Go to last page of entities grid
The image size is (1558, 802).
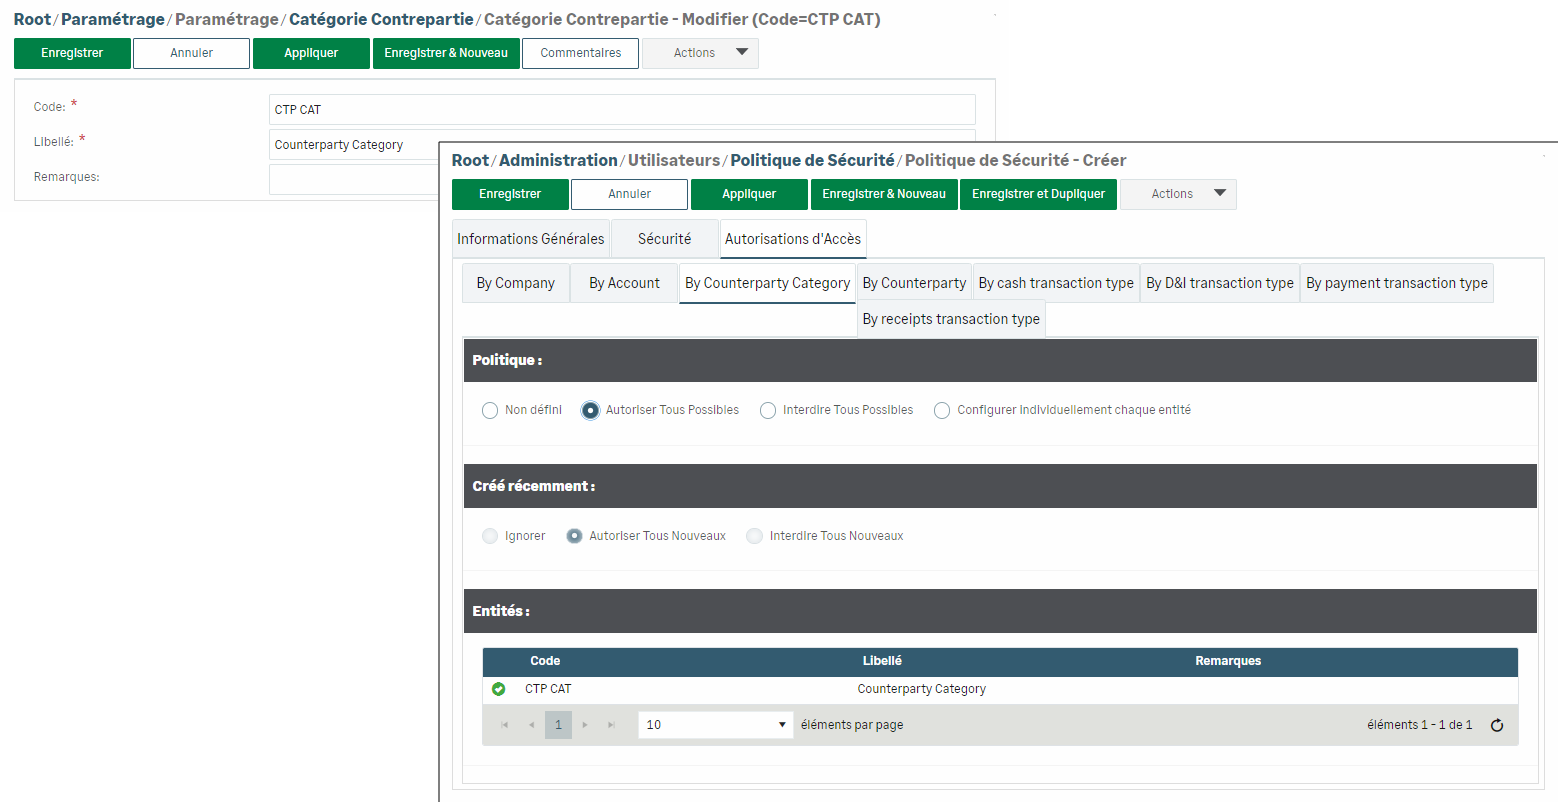point(611,725)
